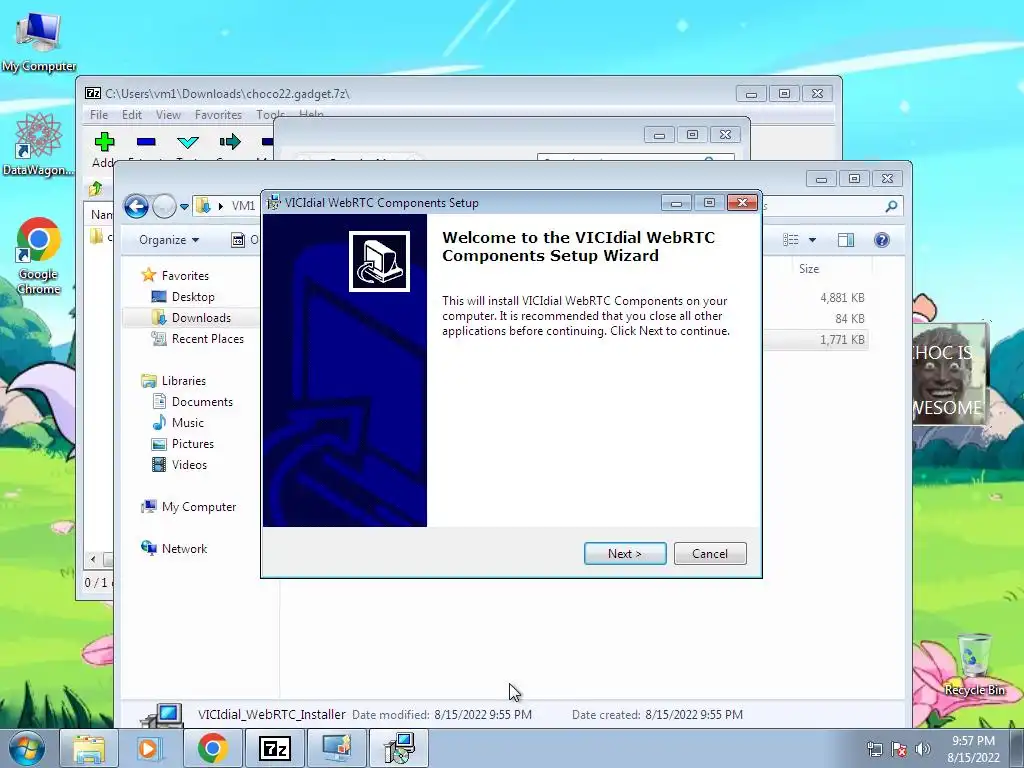Select Desktop in Explorer navigation pane
This screenshot has width=1024, height=768.
pyautogui.click(x=193, y=296)
